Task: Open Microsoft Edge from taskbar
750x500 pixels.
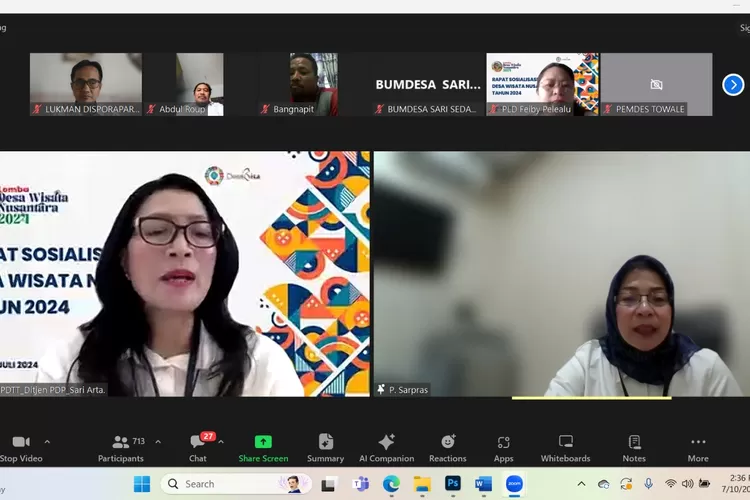Action: [x=391, y=484]
